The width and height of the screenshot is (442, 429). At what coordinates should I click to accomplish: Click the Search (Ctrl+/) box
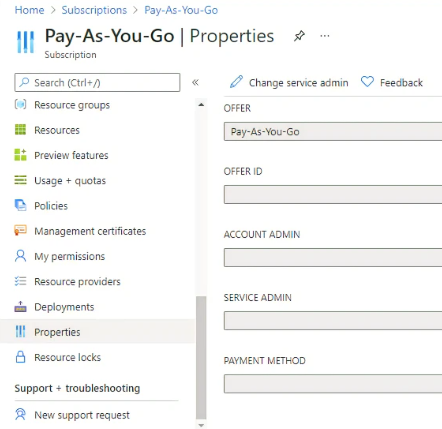pyautogui.click(x=97, y=82)
